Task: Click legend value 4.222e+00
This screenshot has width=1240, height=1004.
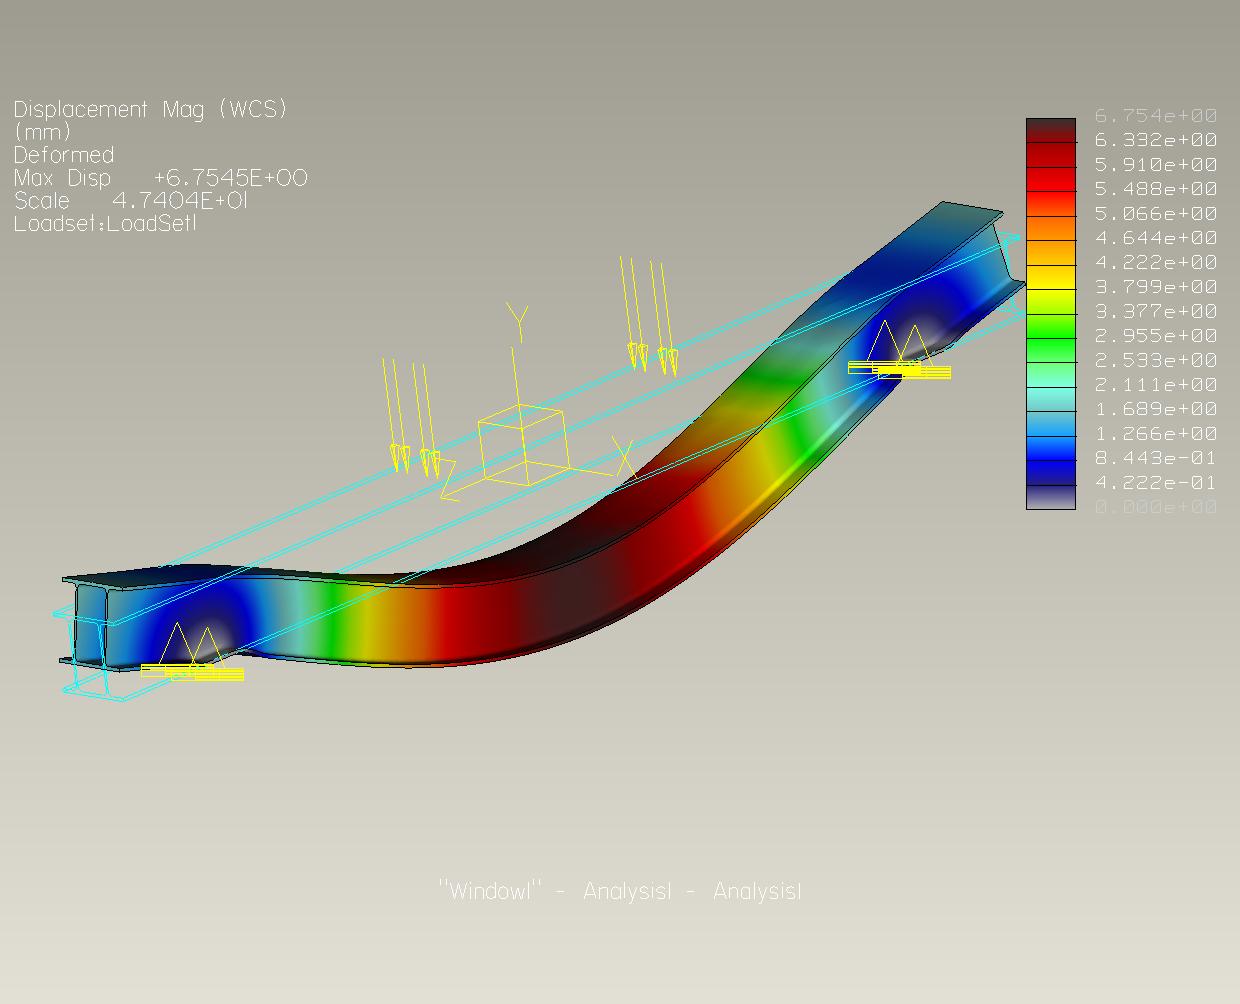Action: click(1156, 262)
